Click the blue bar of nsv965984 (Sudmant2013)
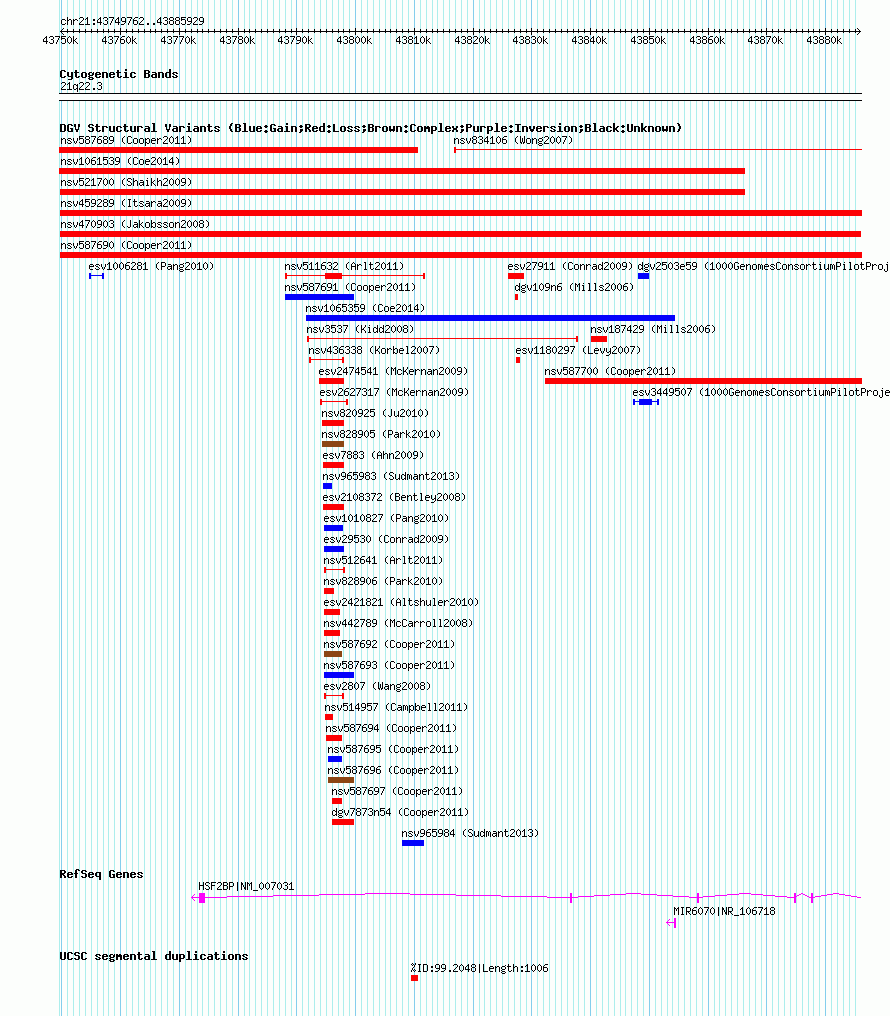The width and height of the screenshot is (890, 1016). [413, 843]
